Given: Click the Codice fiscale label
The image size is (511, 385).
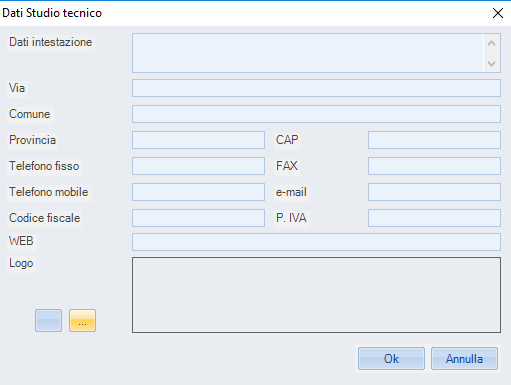Looking at the screenshot, I should [x=45, y=218].
